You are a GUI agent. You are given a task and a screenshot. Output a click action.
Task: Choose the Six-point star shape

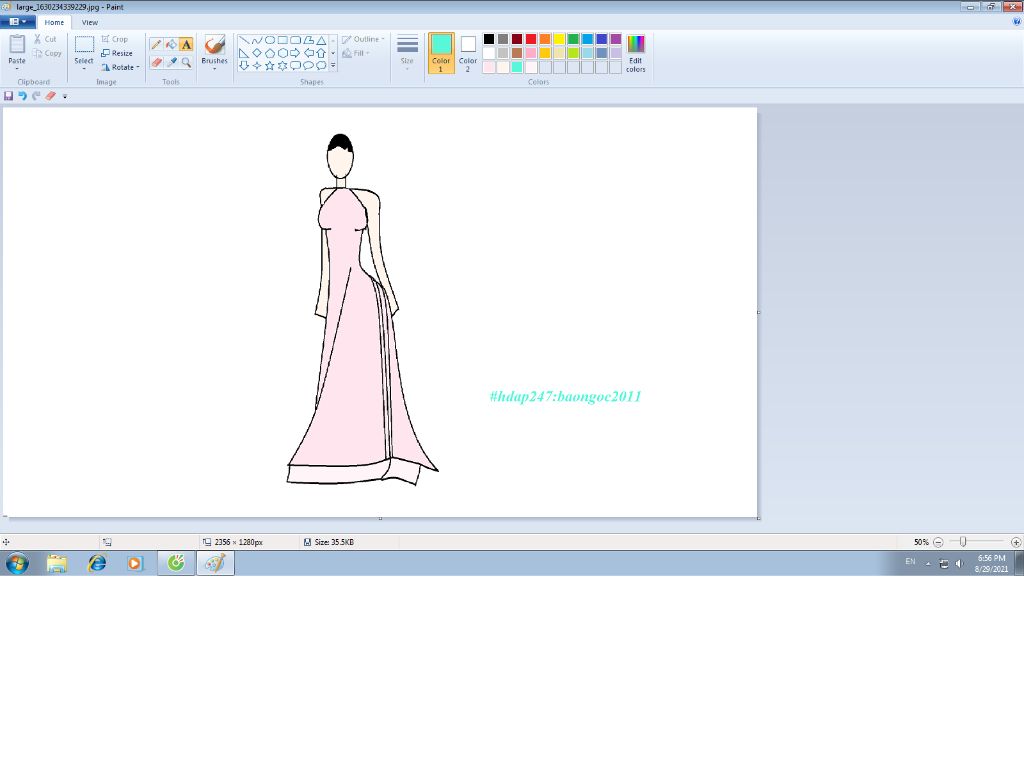click(x=282, y=65)
